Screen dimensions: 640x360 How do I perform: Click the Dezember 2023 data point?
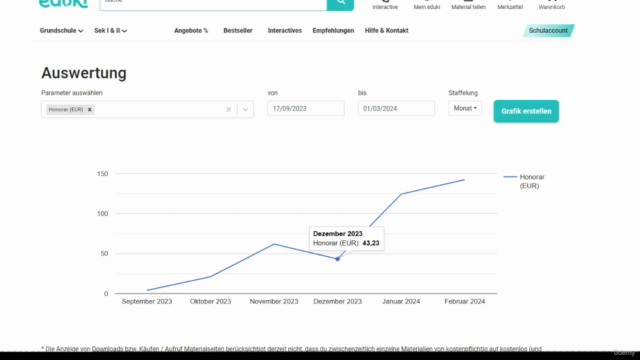(338, 259)
